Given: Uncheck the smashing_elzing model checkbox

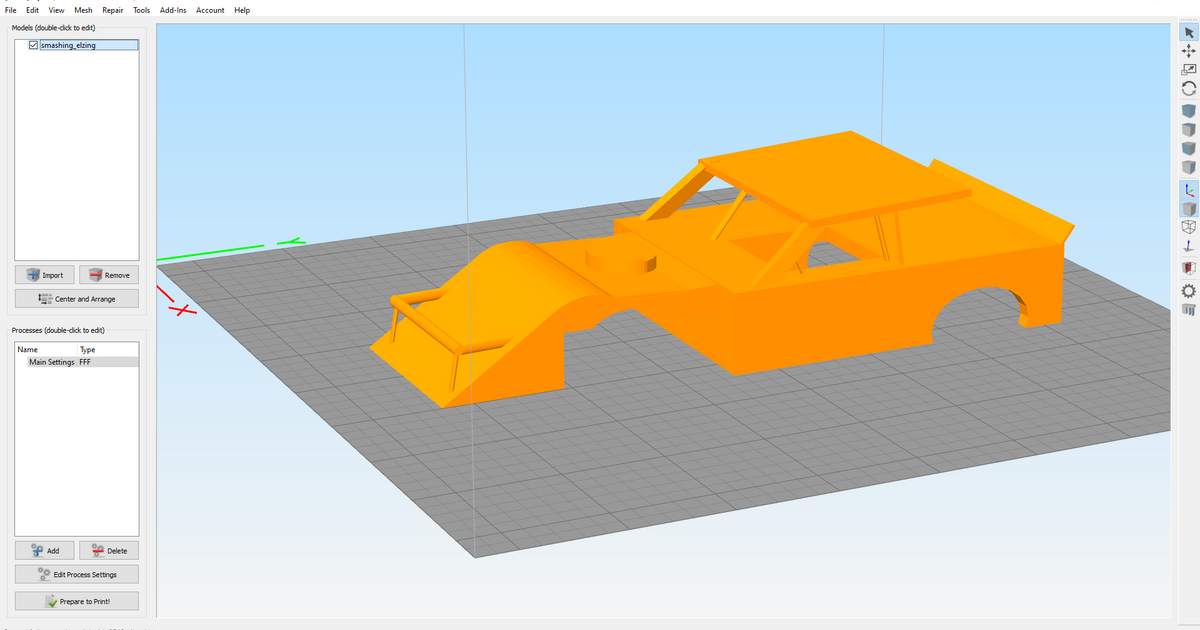Looking at the screenshot, I should point(34,45).
